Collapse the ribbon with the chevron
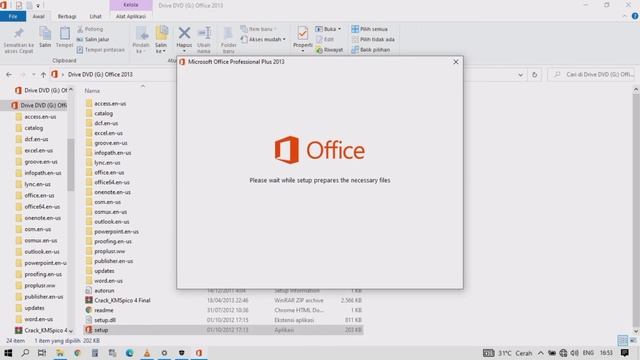This screenshot has height=360, width=640. pyautogui.click(x=624, y=16)
